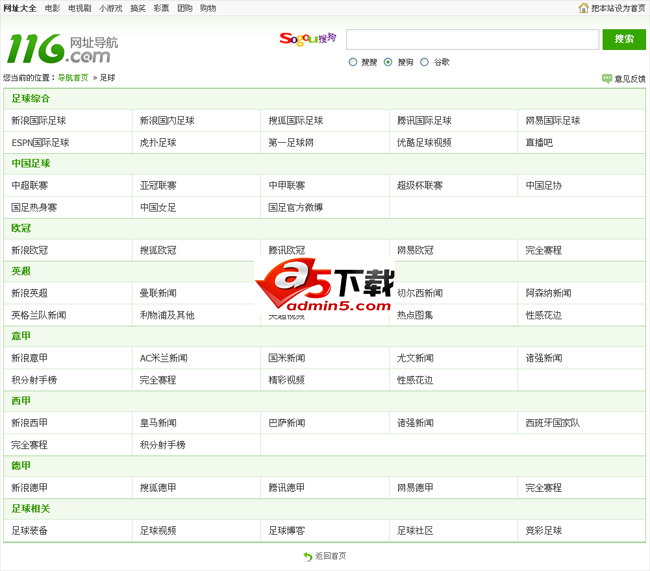Open the 竞彩足球 link
Screen dimensions: 650x571
click(543, 530)
